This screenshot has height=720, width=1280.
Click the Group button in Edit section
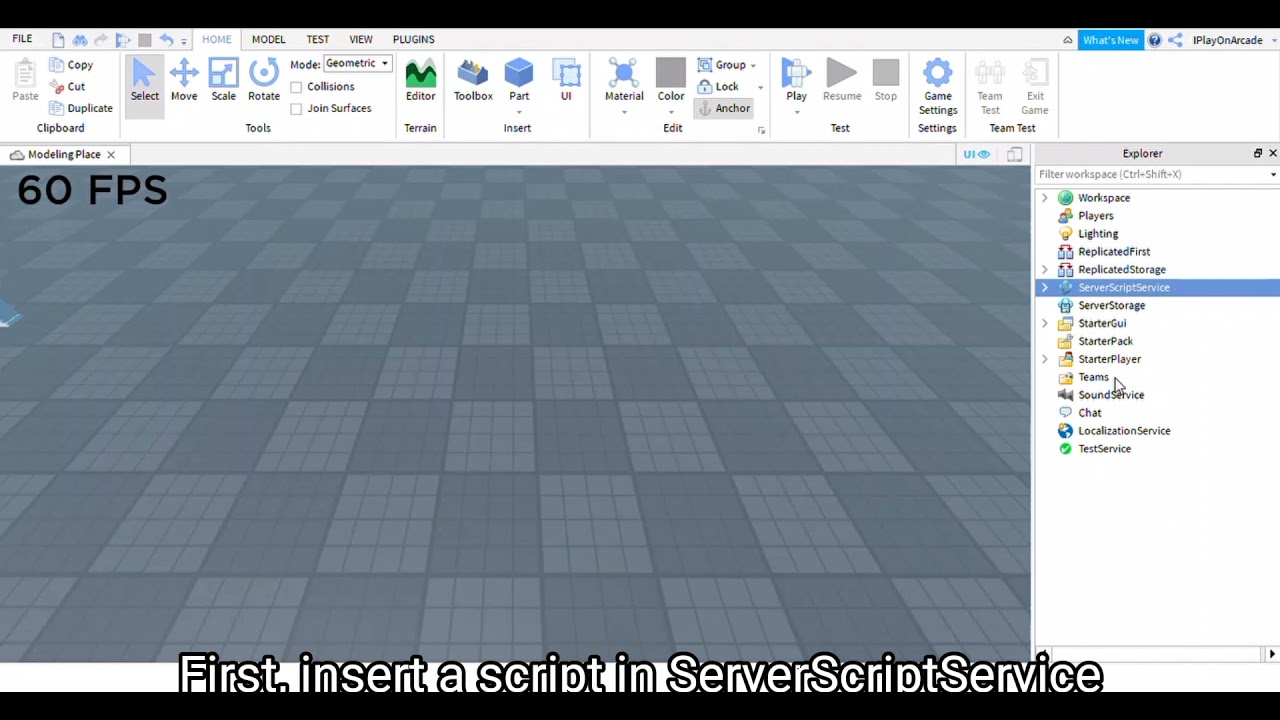[x=722, y=65]
